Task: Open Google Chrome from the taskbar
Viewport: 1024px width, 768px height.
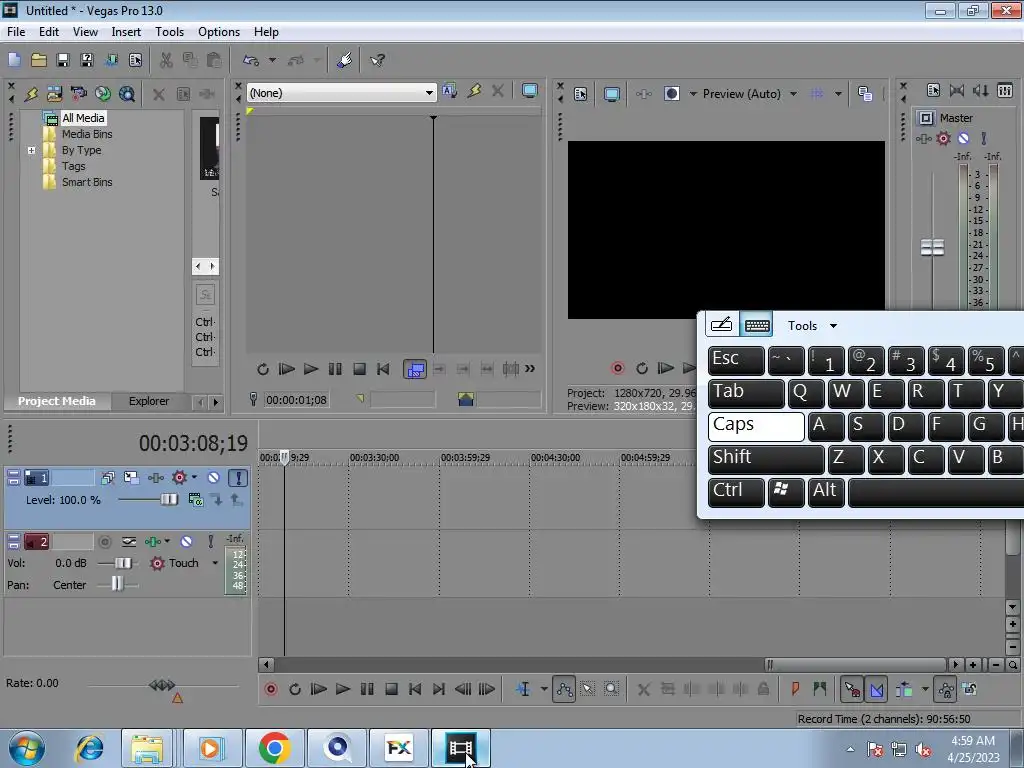Action: tap(274, 748)
